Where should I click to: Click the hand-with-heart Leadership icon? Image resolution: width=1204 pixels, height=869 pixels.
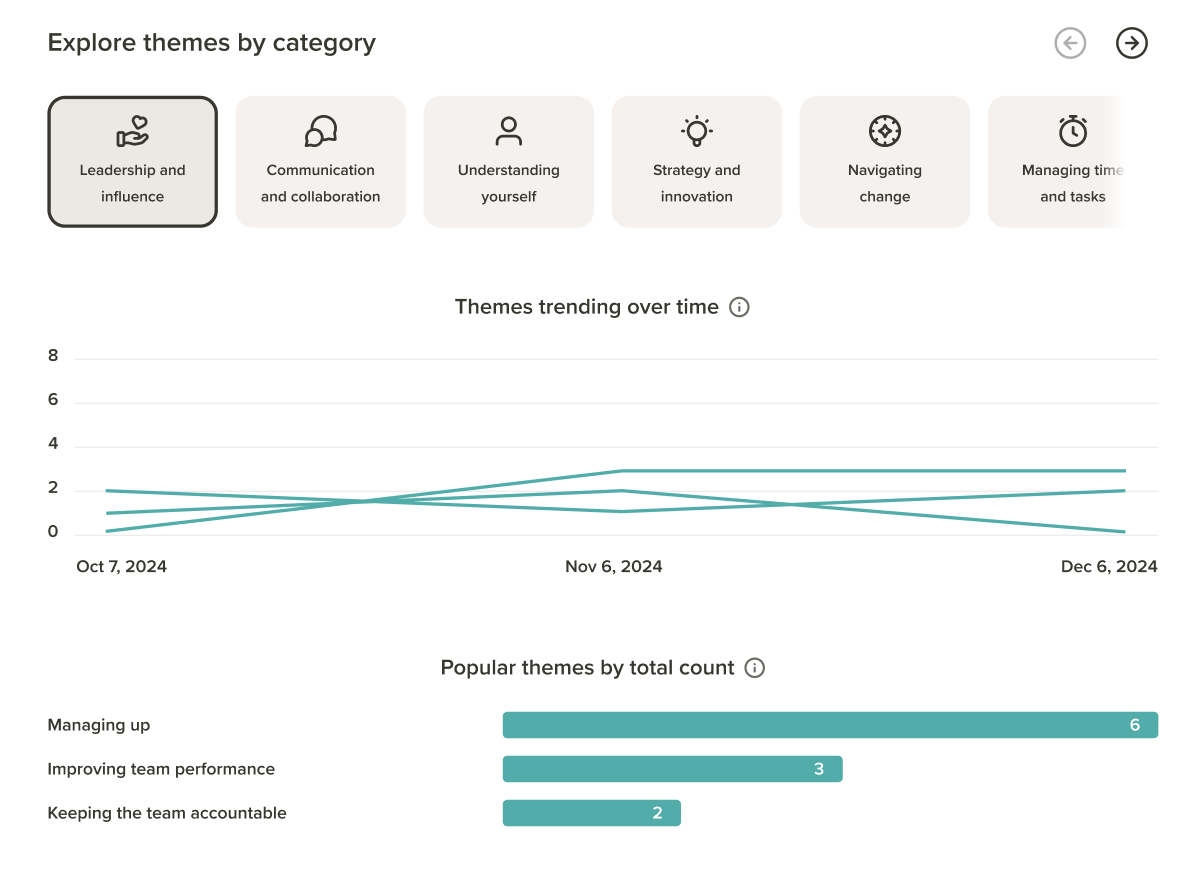[133, 131]
